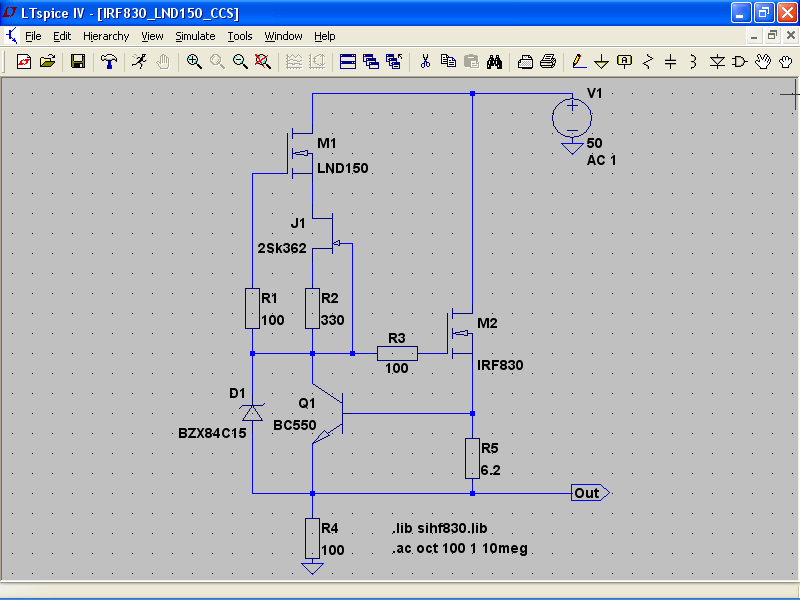The height and width of the screenshot is (600, 800).
Task: Select the Pan magnifier tool
Action: pyautogui.click(x=217, y=62)
